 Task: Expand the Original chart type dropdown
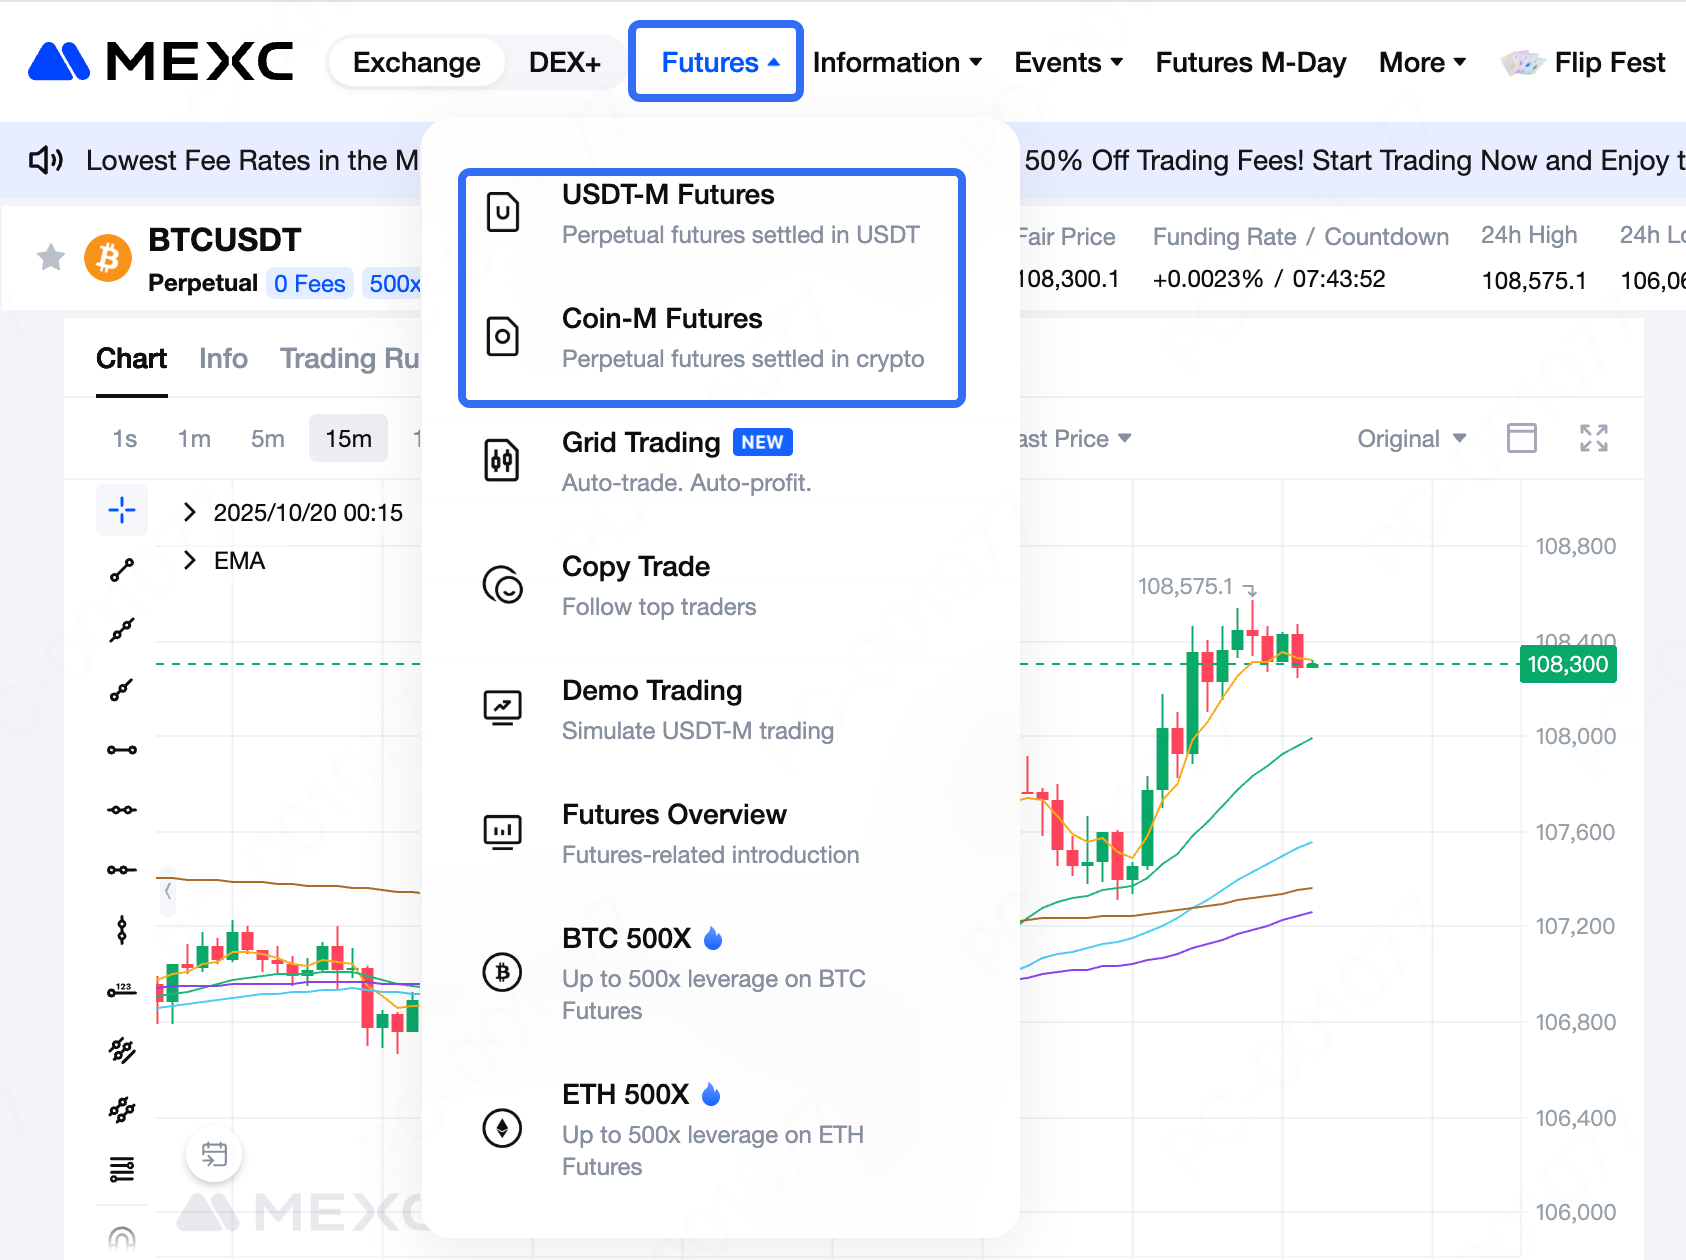point(1411,439)
